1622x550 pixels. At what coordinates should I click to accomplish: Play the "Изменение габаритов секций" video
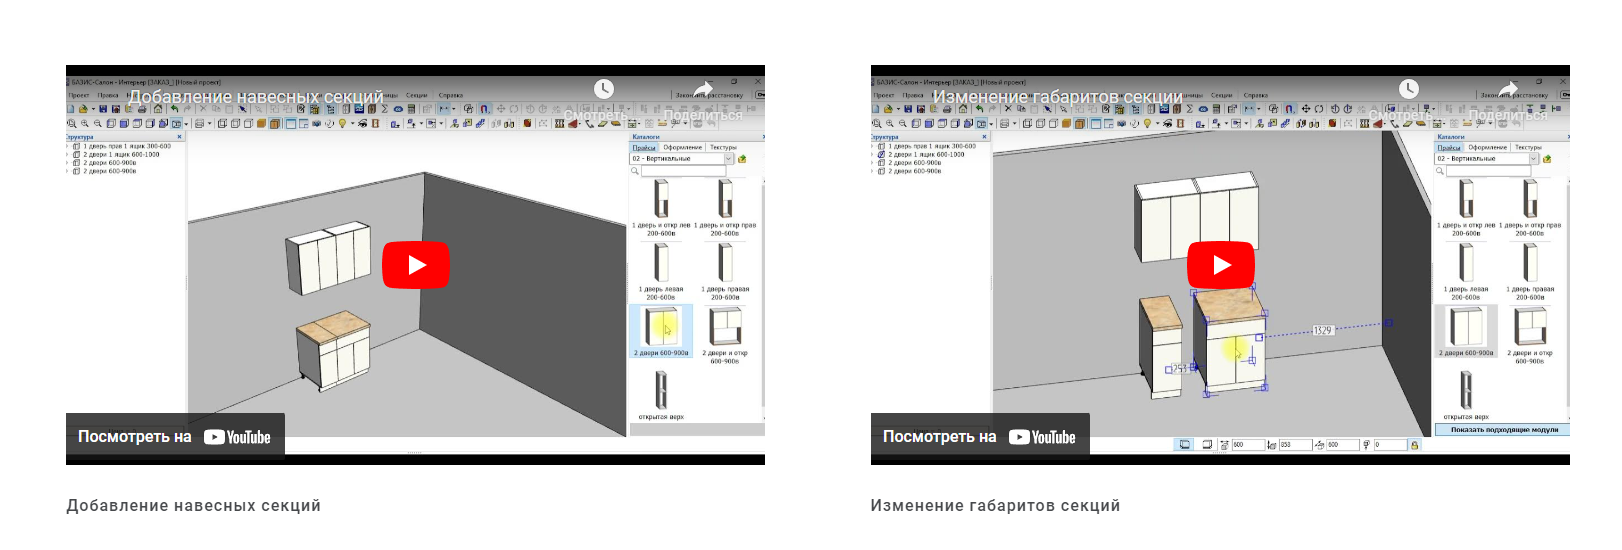point(1220,265)
